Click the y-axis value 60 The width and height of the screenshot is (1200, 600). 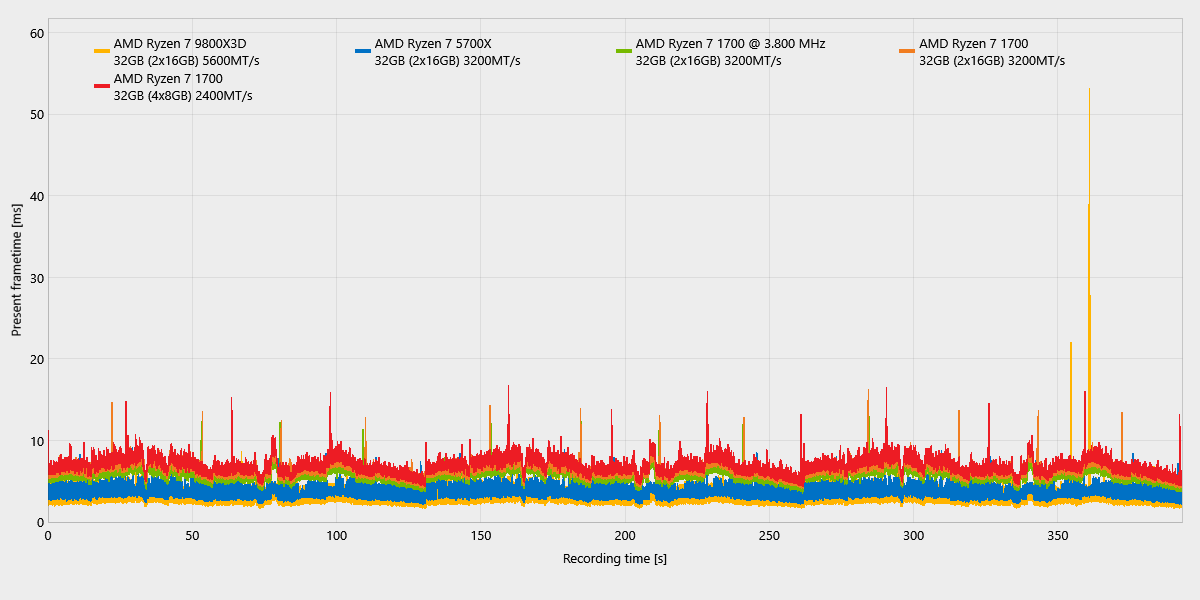point(37,33)
